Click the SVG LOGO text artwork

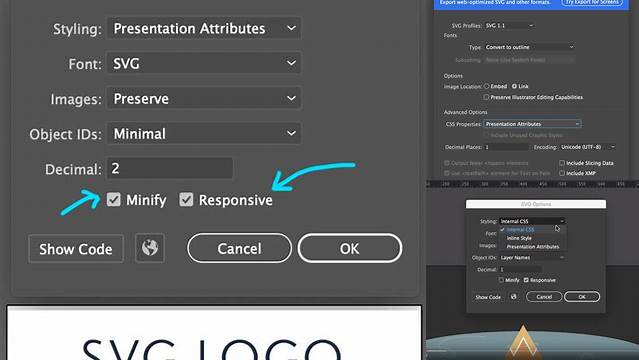click(x=212, y=348)
